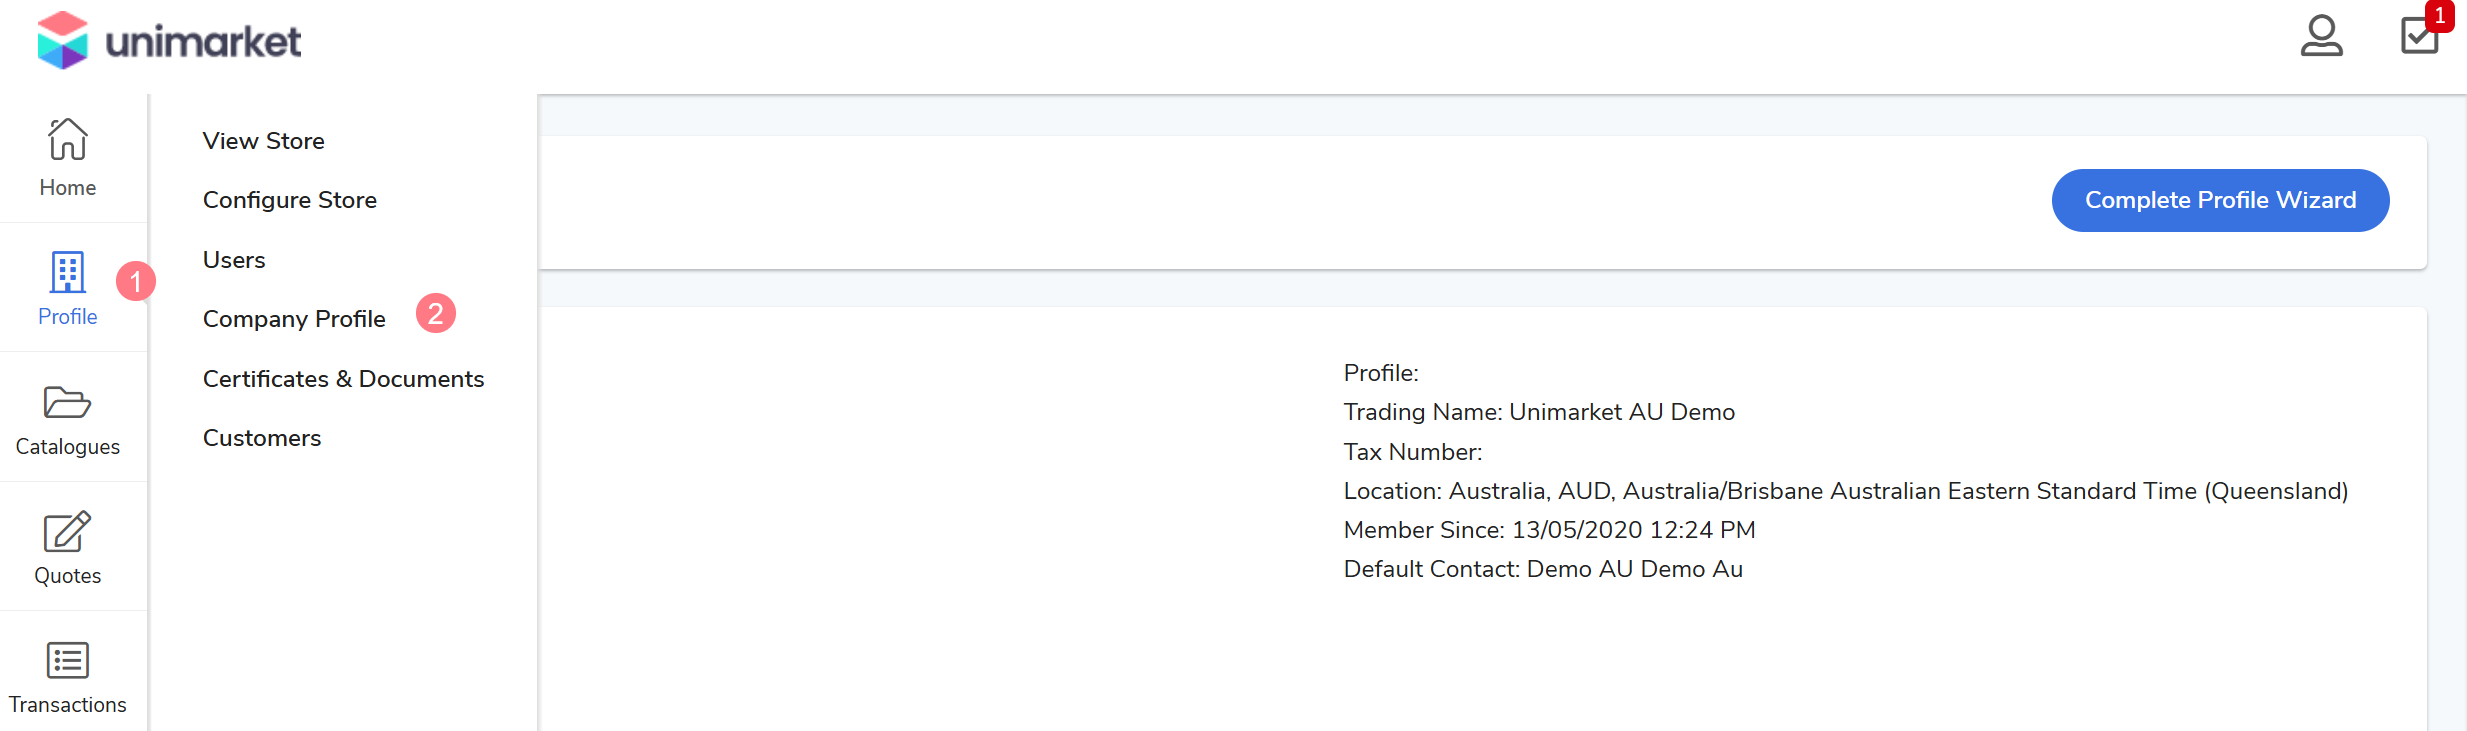
Task: Click the Unimarket cube logo icon
Action: 62,40
